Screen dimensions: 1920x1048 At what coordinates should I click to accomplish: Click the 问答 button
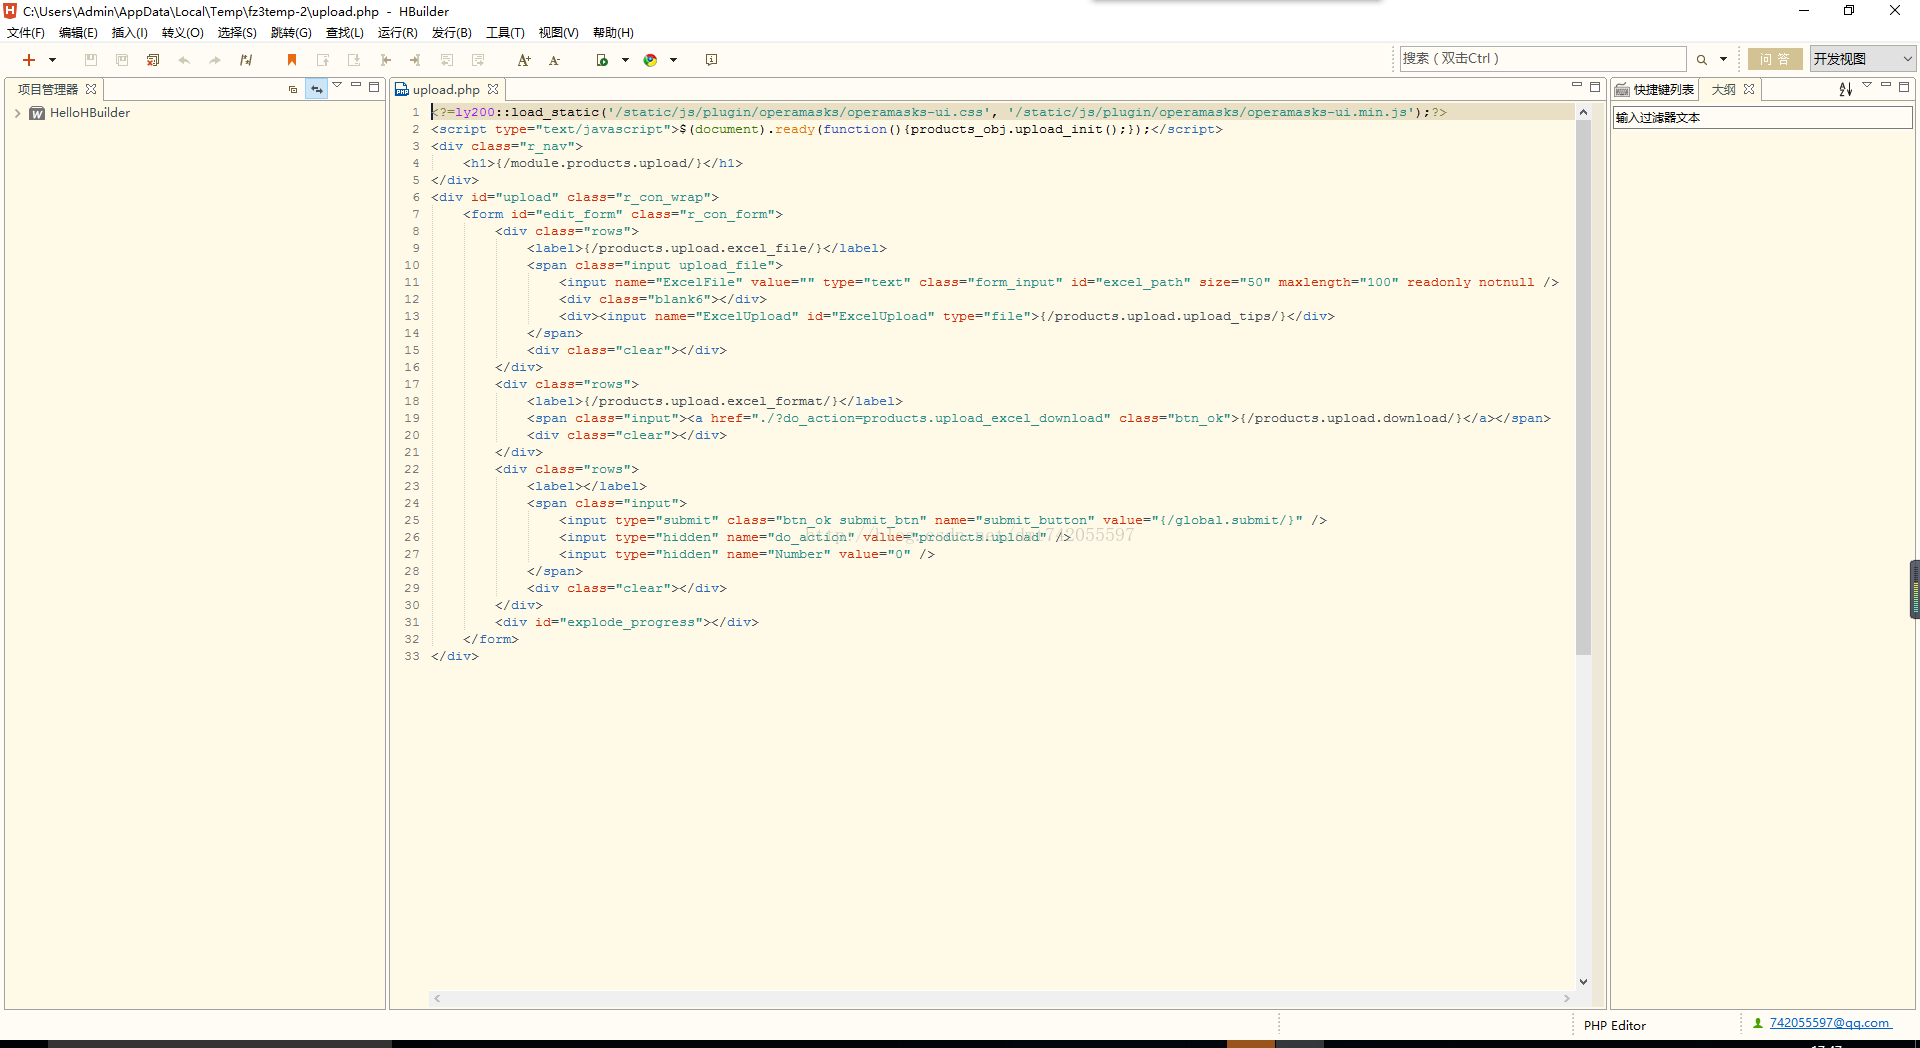point(1775,59)
